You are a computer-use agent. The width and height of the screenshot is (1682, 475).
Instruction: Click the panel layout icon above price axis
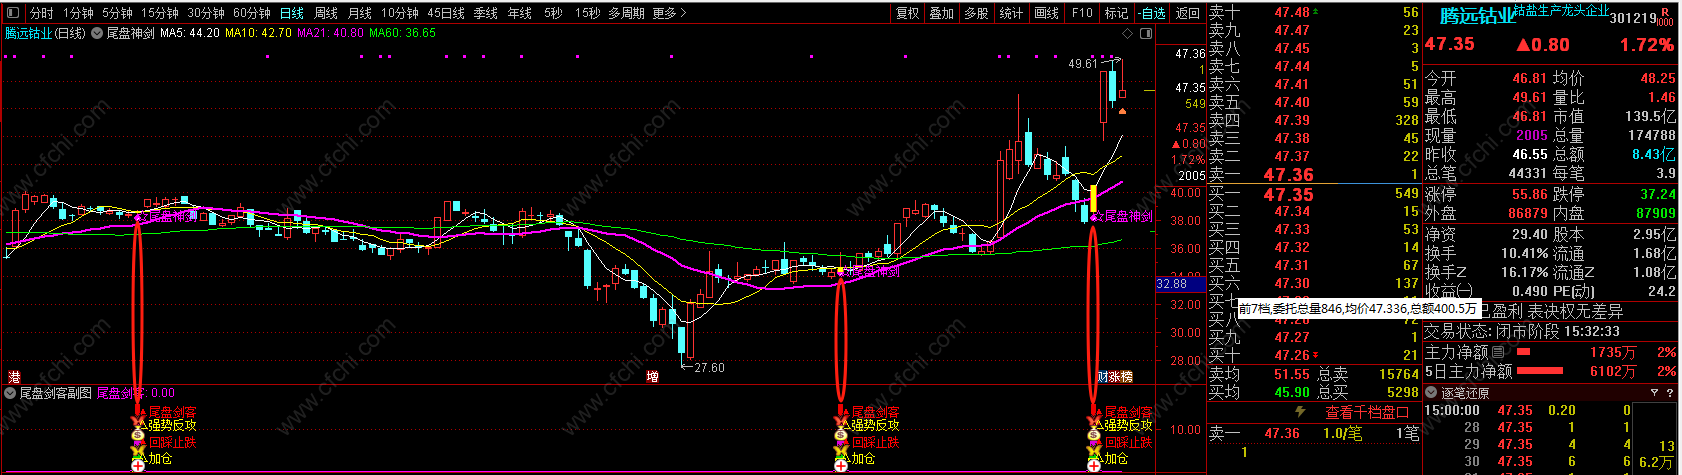click(1145, 33)
